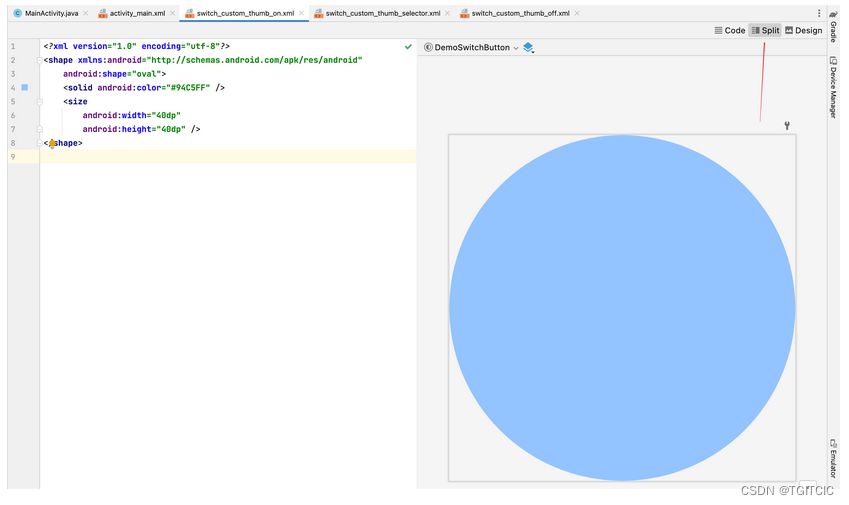Click the blue color swatch in the gutter
This screenshot has width=849, height=505.
(x=25, y=88)
